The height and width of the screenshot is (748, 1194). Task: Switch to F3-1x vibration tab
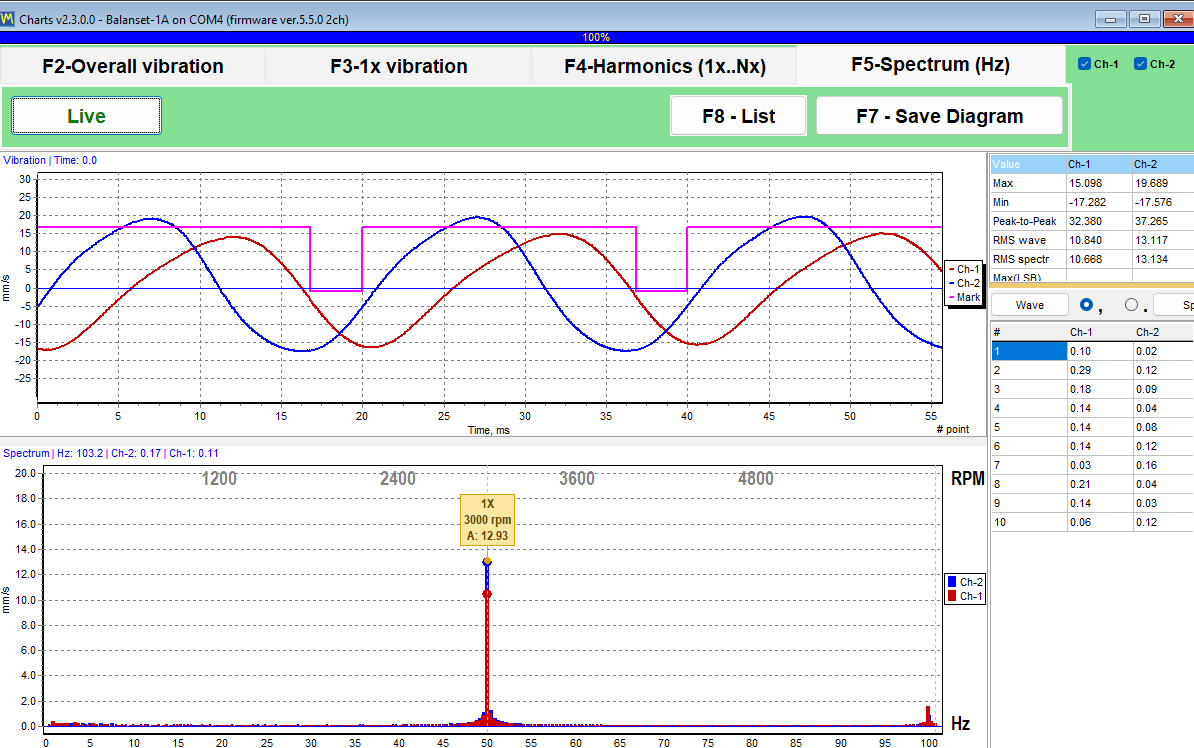[398, 66]
